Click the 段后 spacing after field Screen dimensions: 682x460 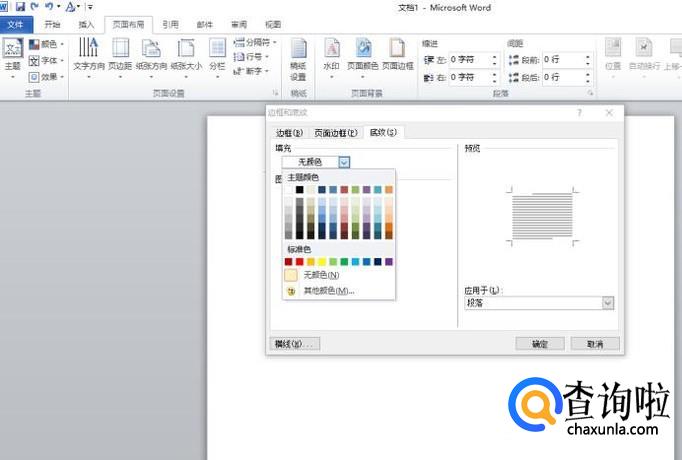[563, 77]
